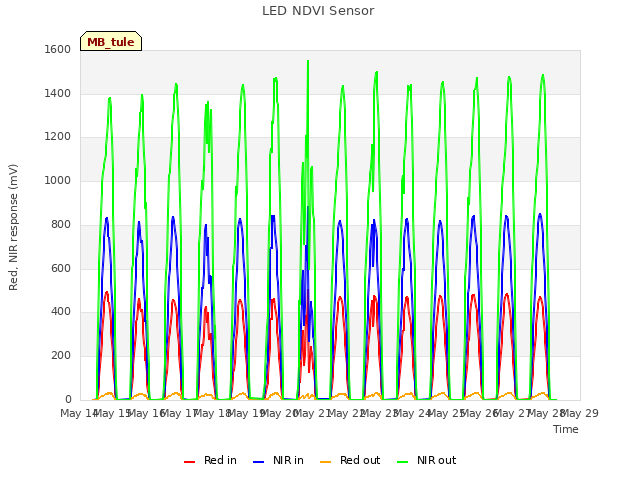The height and width of the screenshot is (480, 640).
Task: Click the orange swatch beside Red out
Action: point(325,462)
